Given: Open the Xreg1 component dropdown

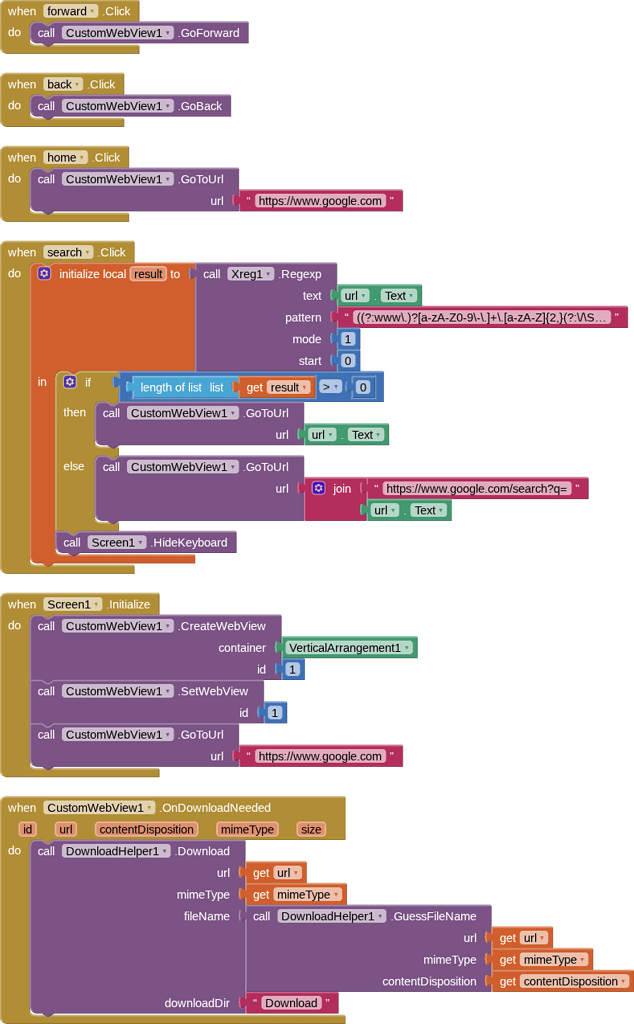Looking at the screenshot, I should [267, 274].
